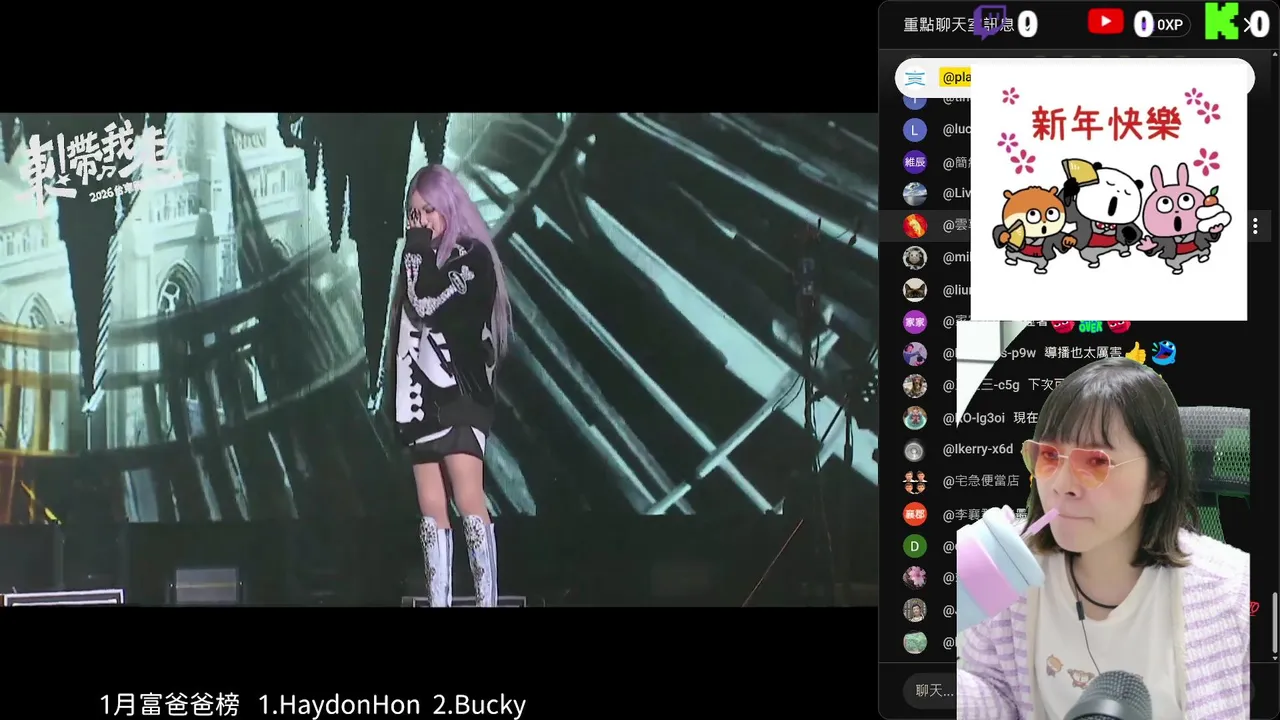Image resolution: width=1280 pixels, height=720 pixels.
Task: Click avatar next to @lkerry-x6d
Action: tap(915, 450)
